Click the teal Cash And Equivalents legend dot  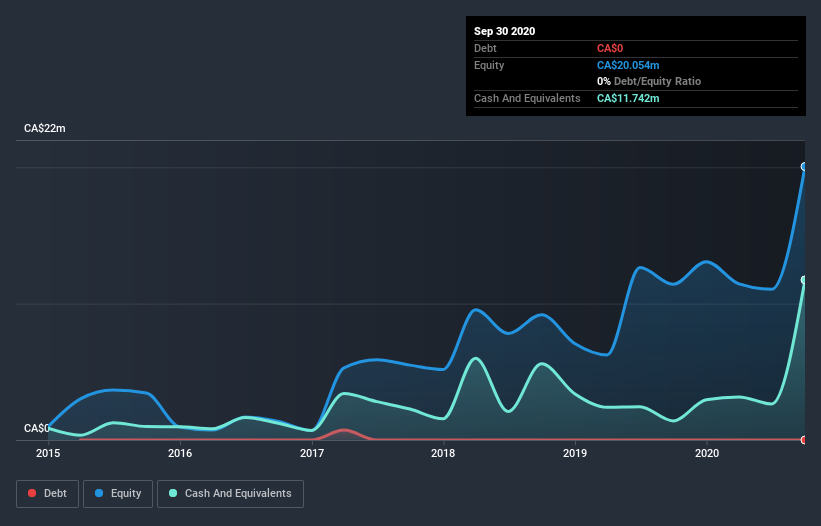point(173,493)
